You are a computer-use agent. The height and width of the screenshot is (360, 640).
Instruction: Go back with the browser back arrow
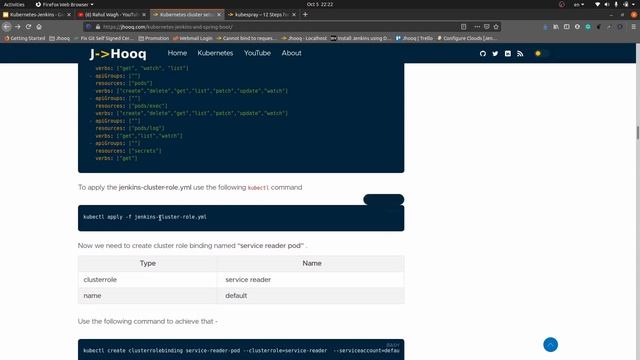(7, 27)
